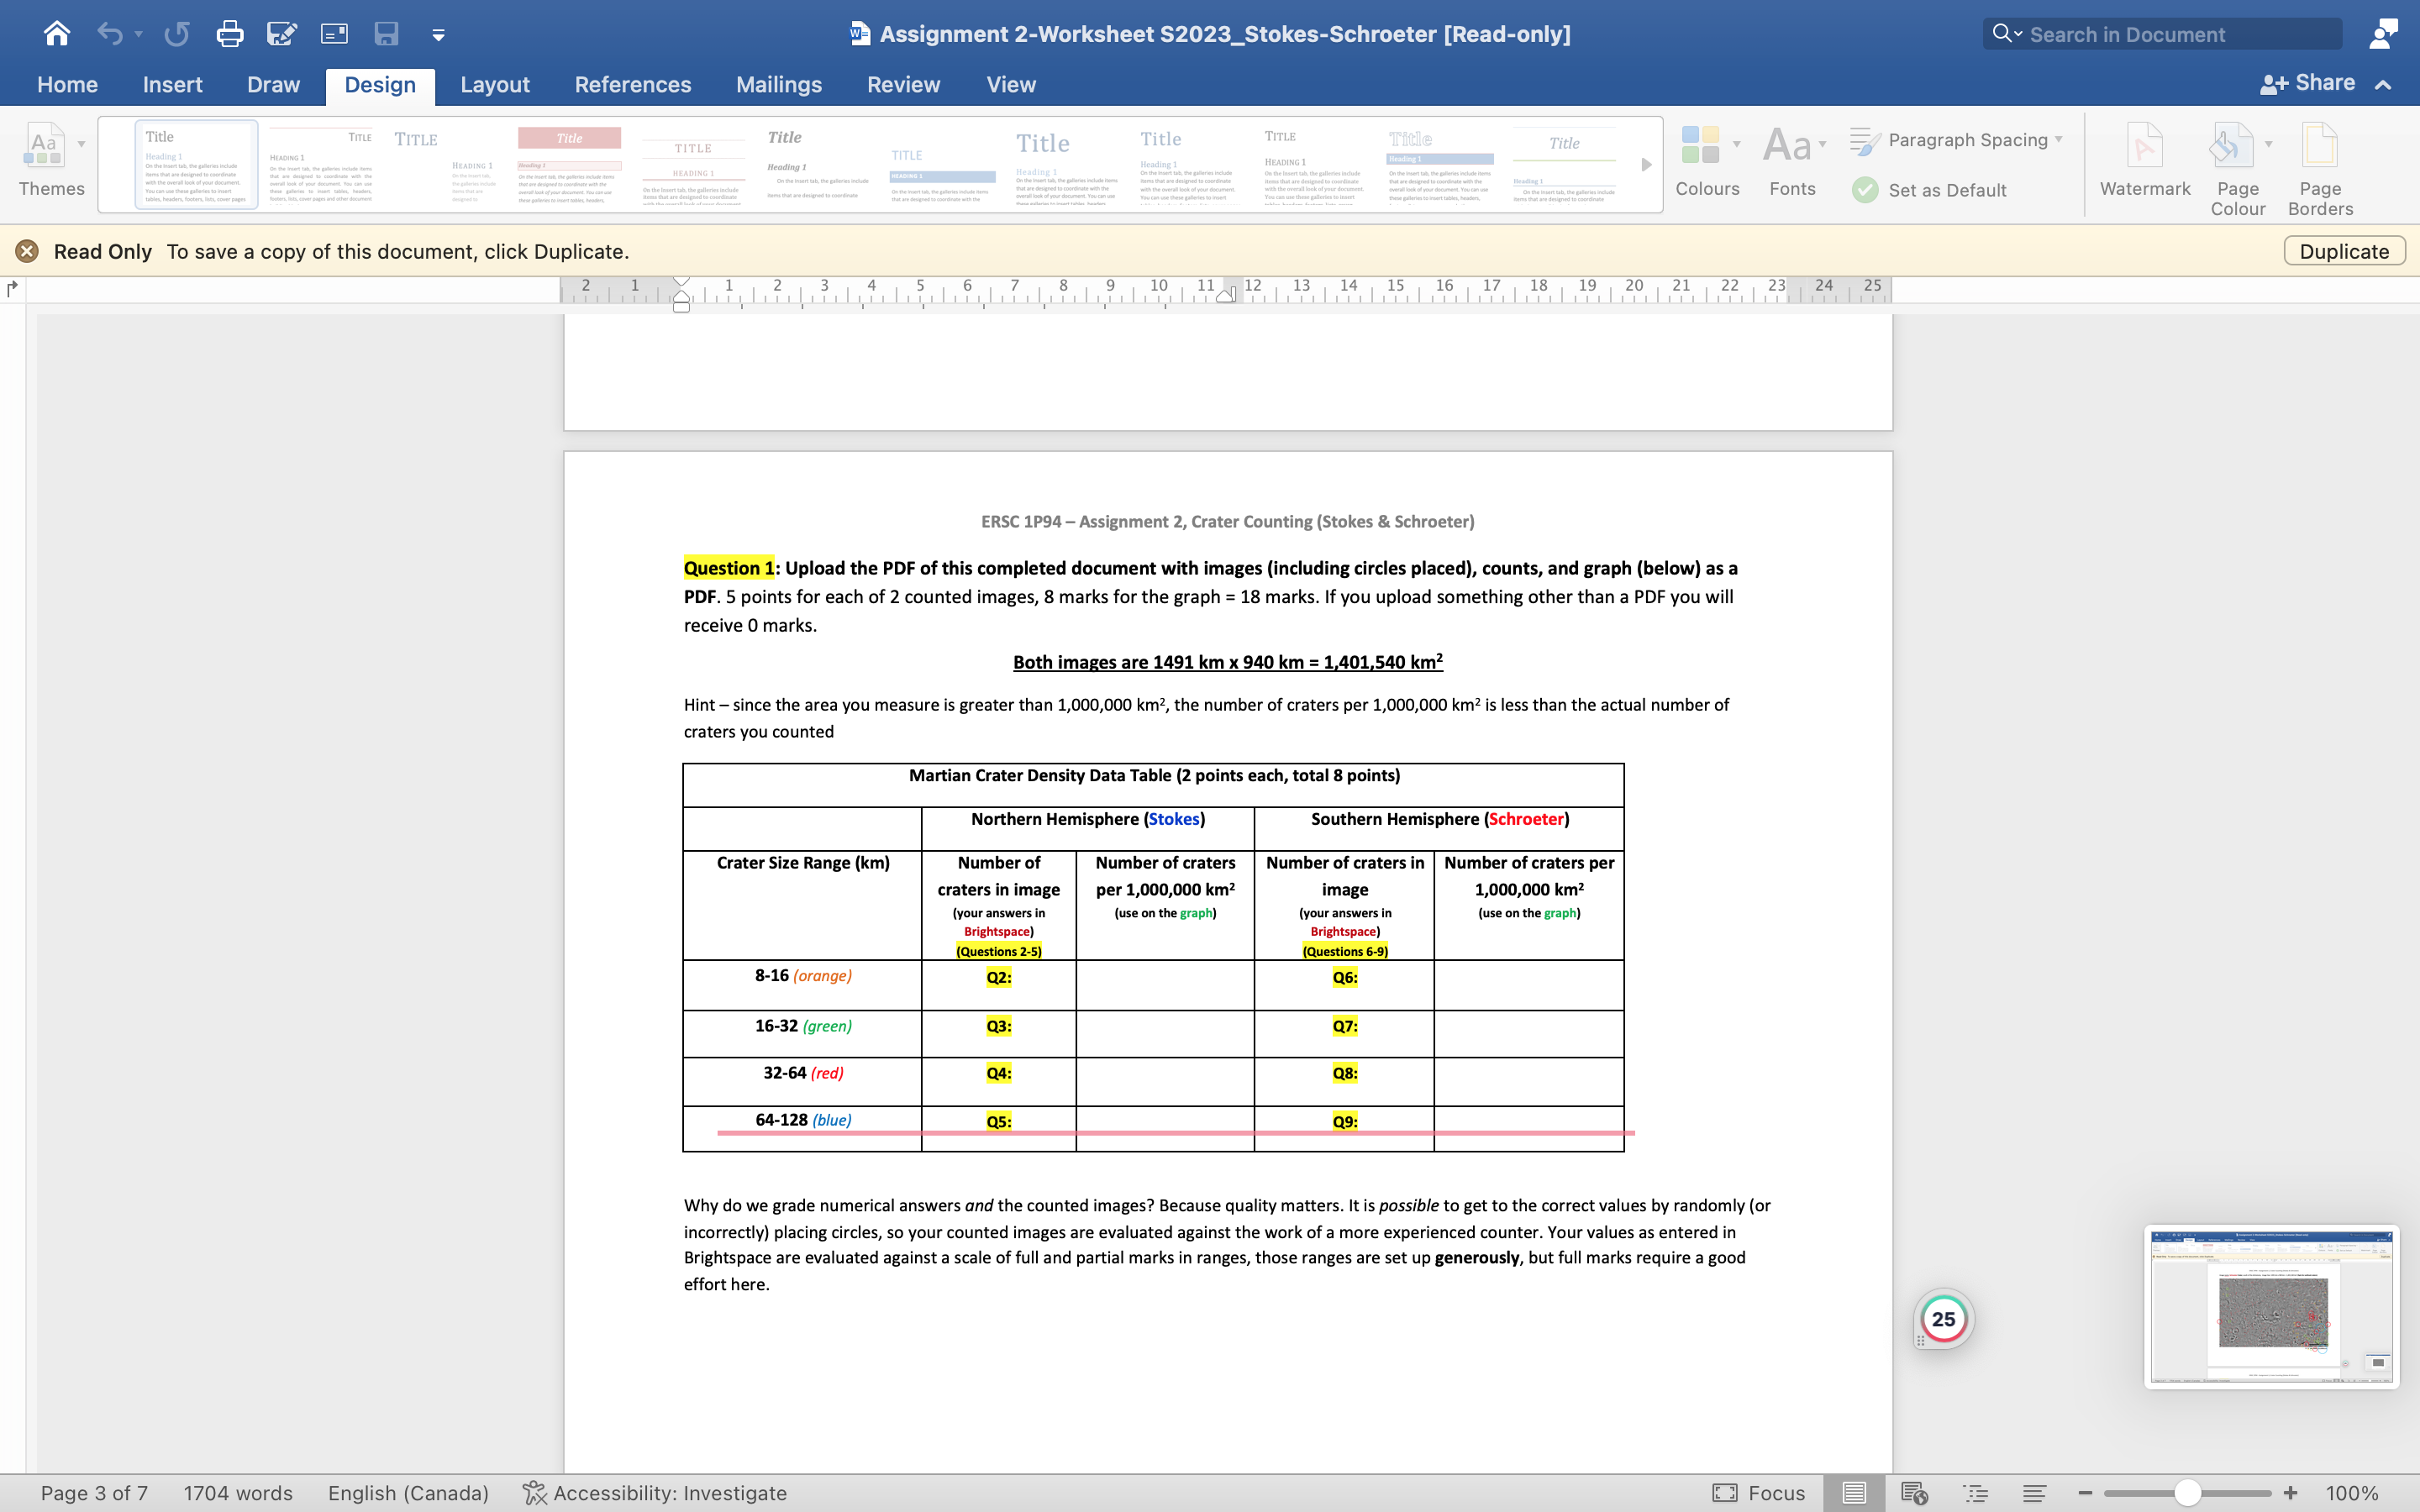Switch to the References ribbon tab
This screenshot has width=2420, height=1512.
[x=633, y=85]
